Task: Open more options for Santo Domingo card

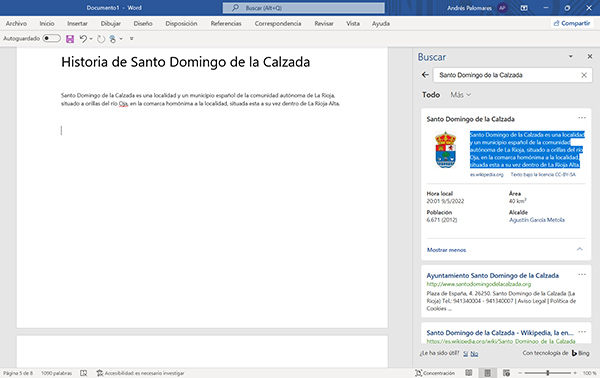Action: [x=582, y=118]
